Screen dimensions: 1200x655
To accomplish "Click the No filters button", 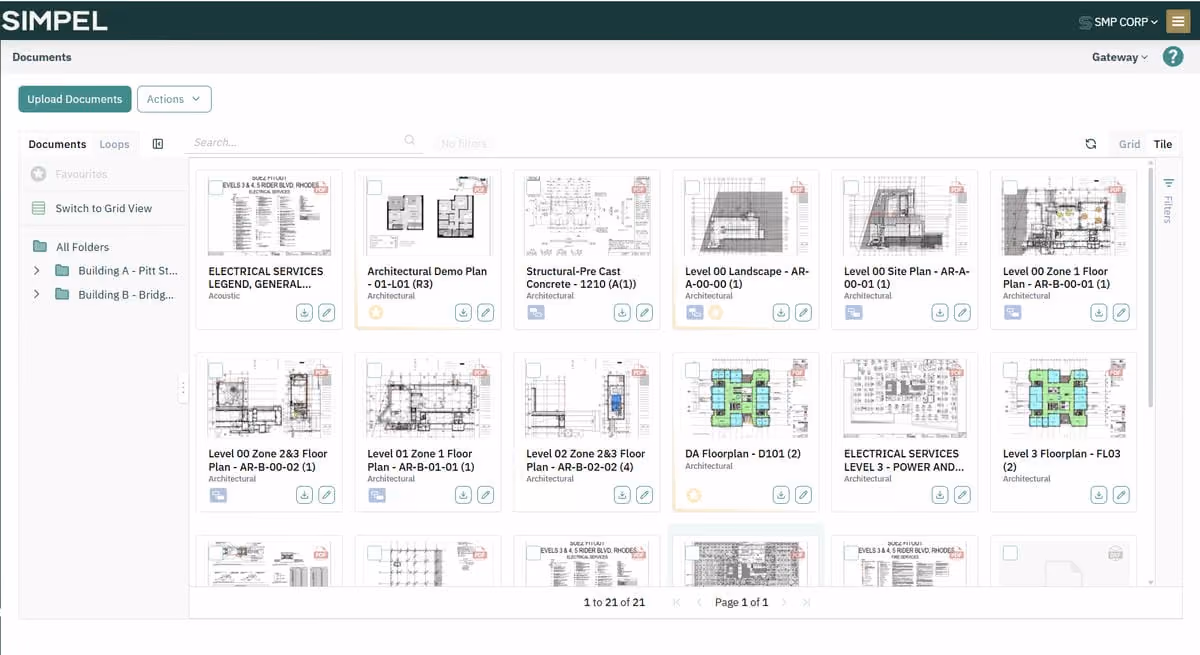I will [464, 144].
